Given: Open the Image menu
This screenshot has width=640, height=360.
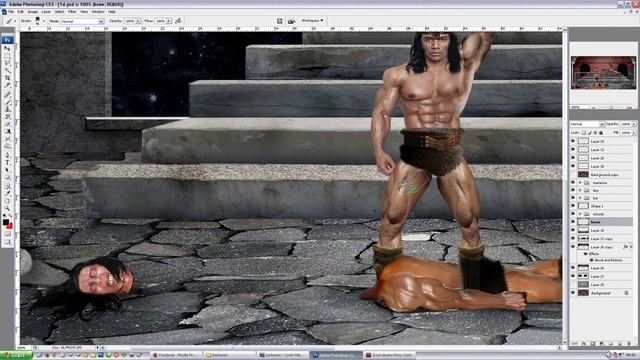Looking at the screenshot, I should click(33, 12).
